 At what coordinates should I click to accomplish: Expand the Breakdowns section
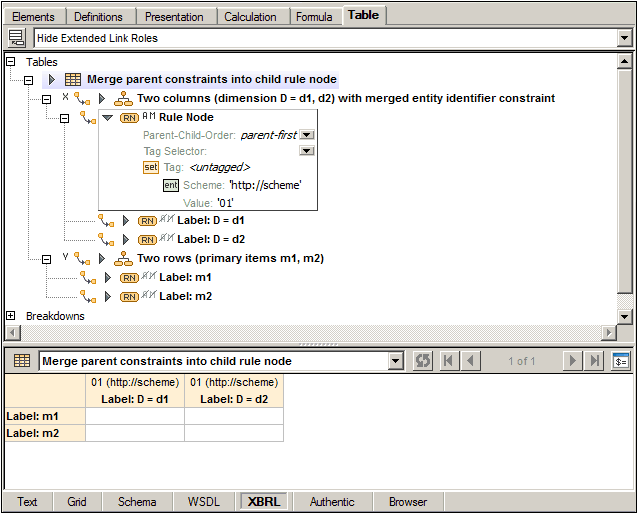[11, 316]
